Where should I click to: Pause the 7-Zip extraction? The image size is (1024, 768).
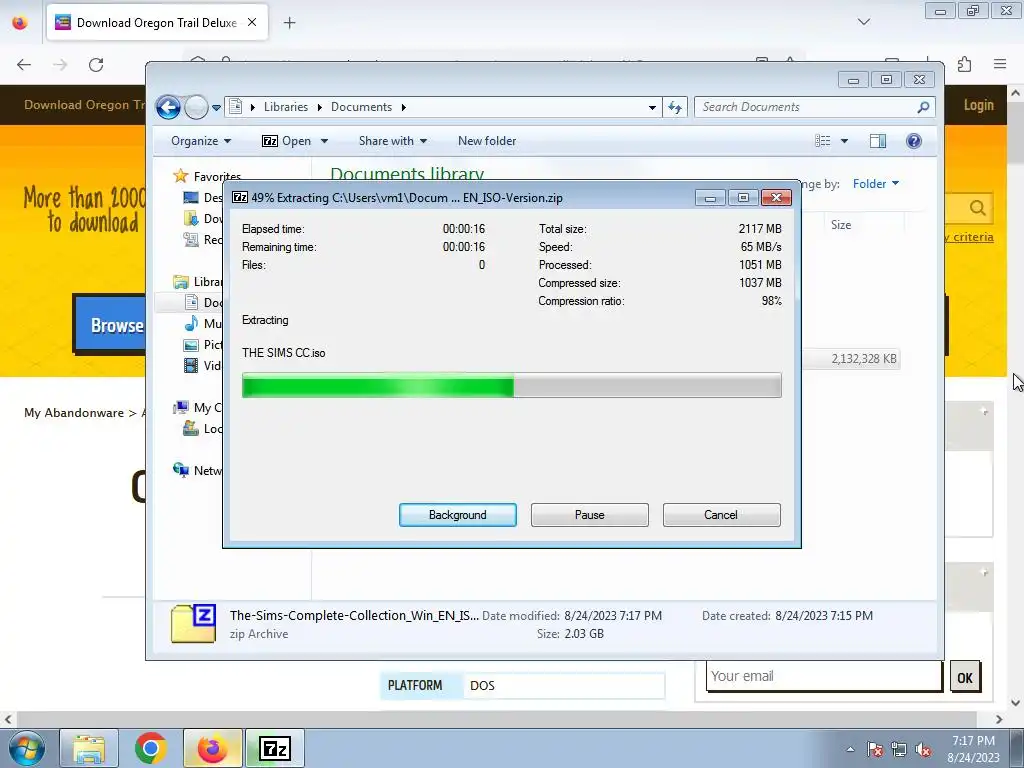(589, 515)
